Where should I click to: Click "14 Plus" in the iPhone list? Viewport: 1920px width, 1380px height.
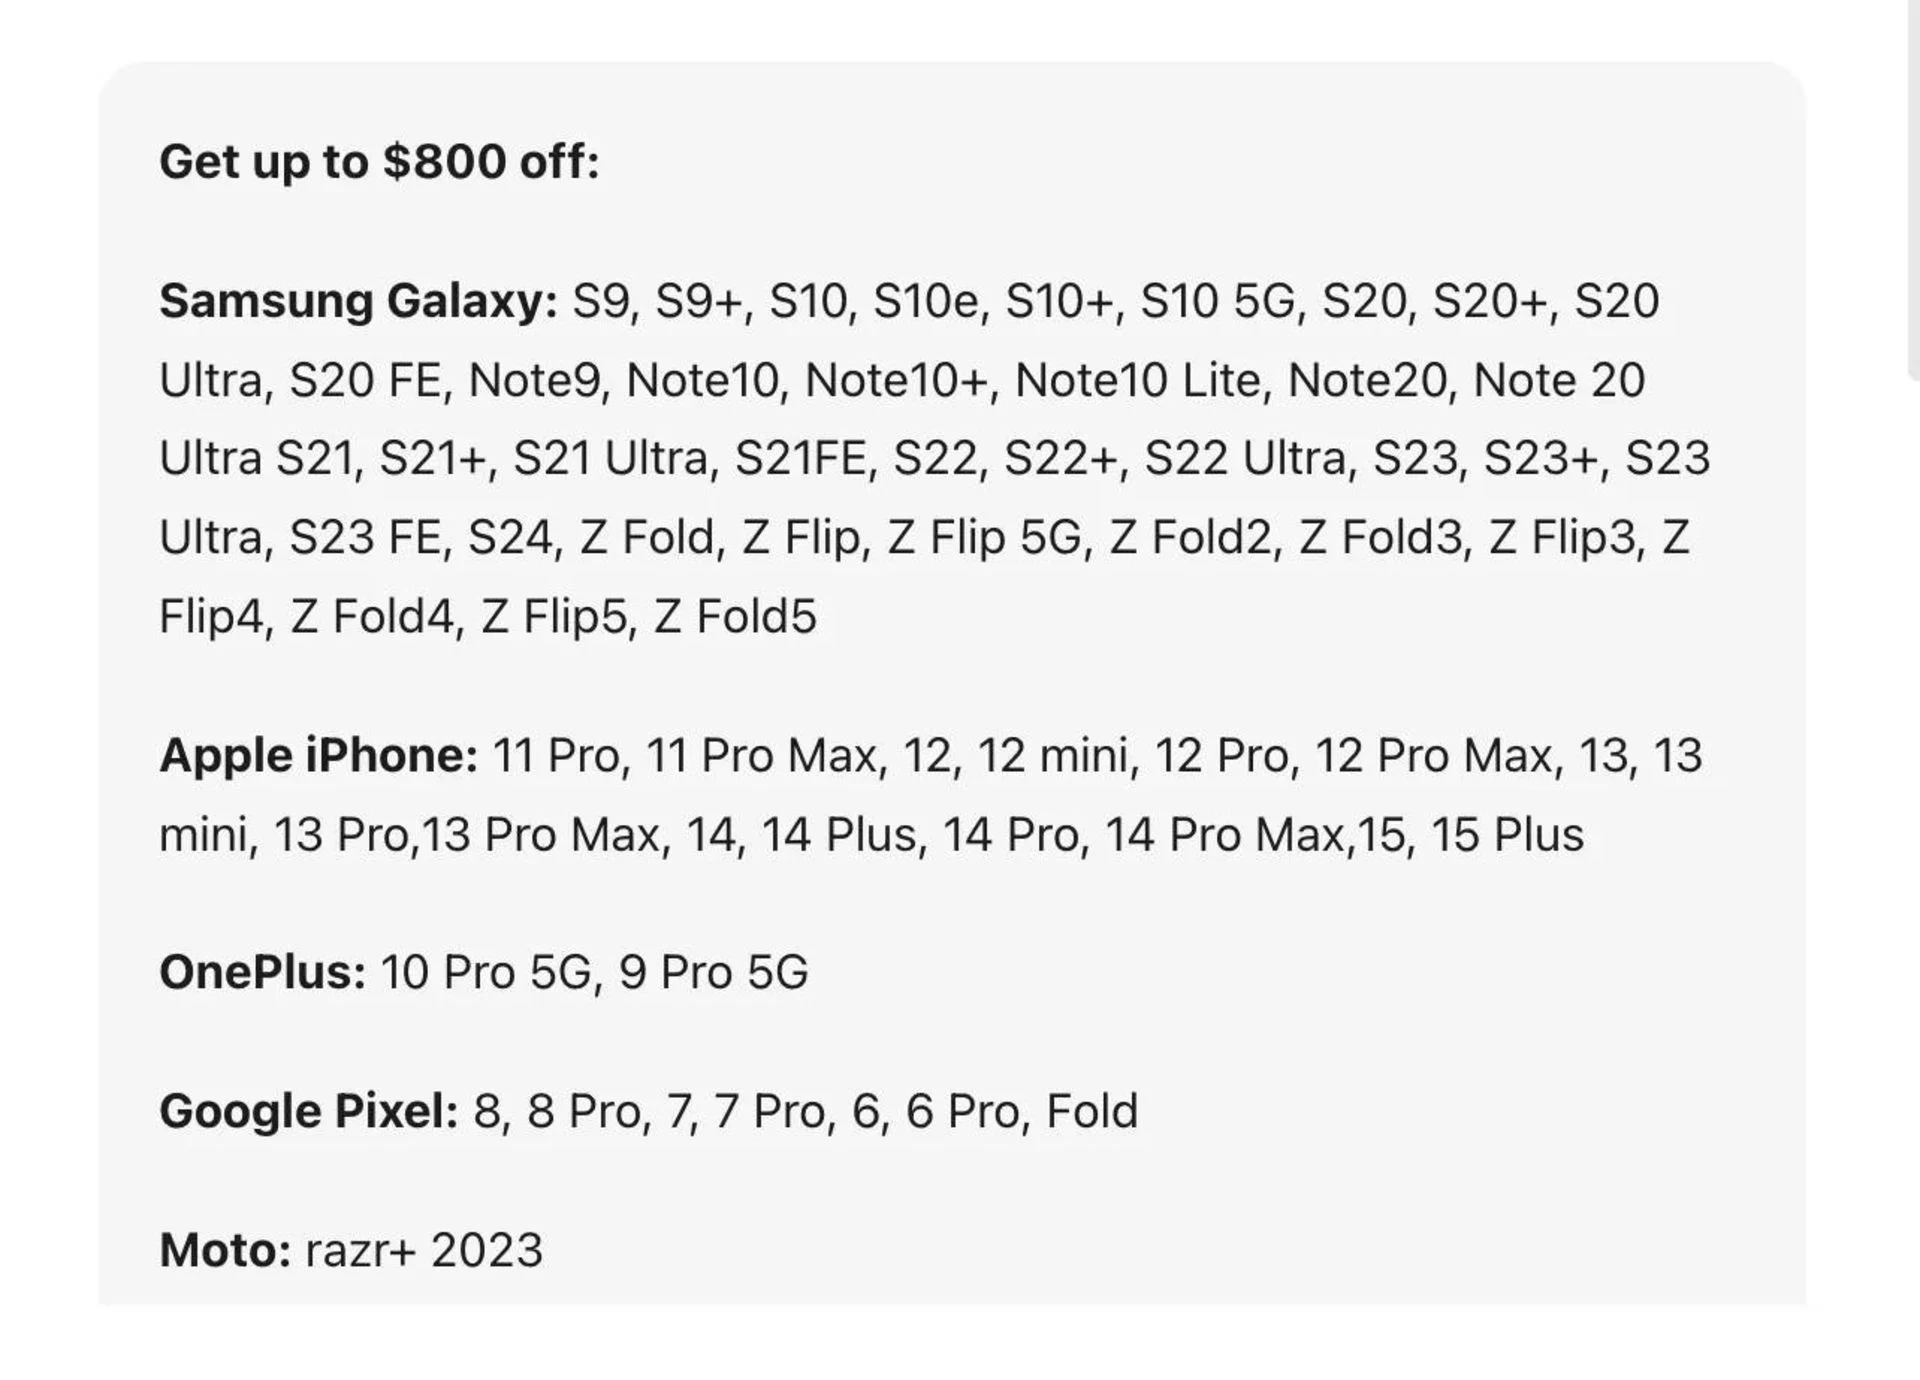pyautogui.click(x=838, y=834)
